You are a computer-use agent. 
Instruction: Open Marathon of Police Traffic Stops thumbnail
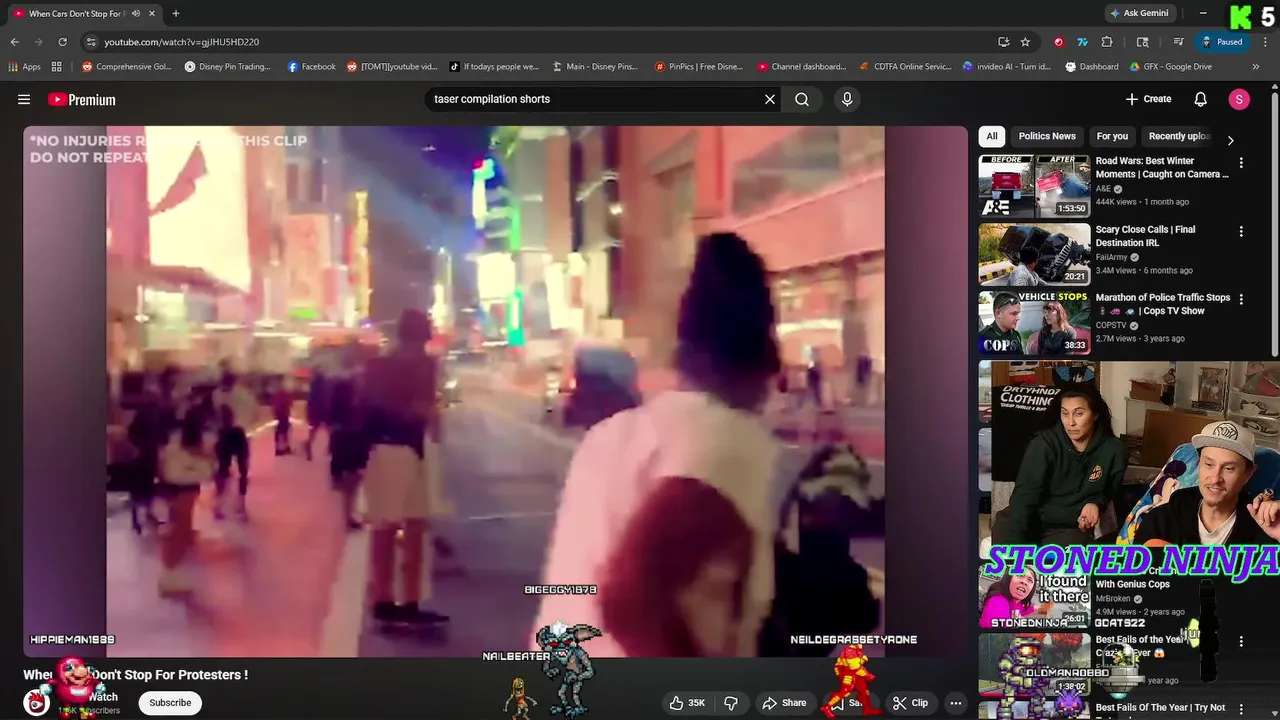[1034, 323]
